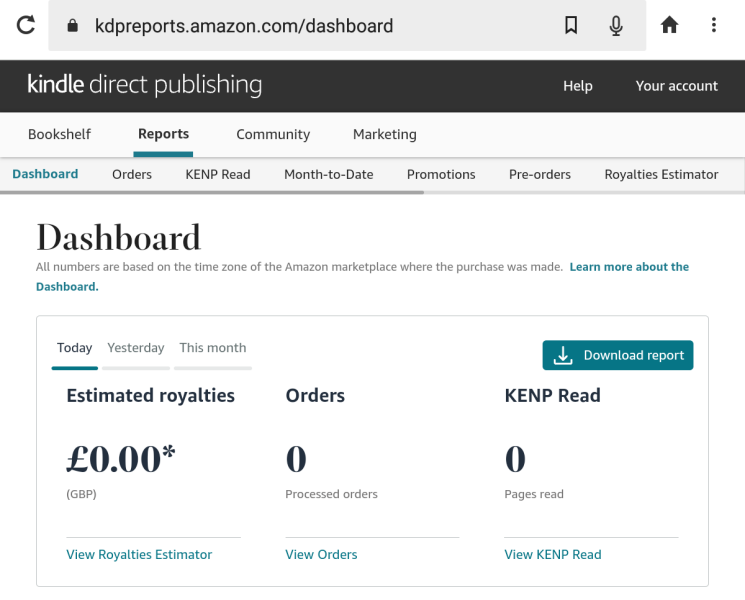Open the browser three-dot menu
The image size is (745, 600).
[x=714, y=26]
